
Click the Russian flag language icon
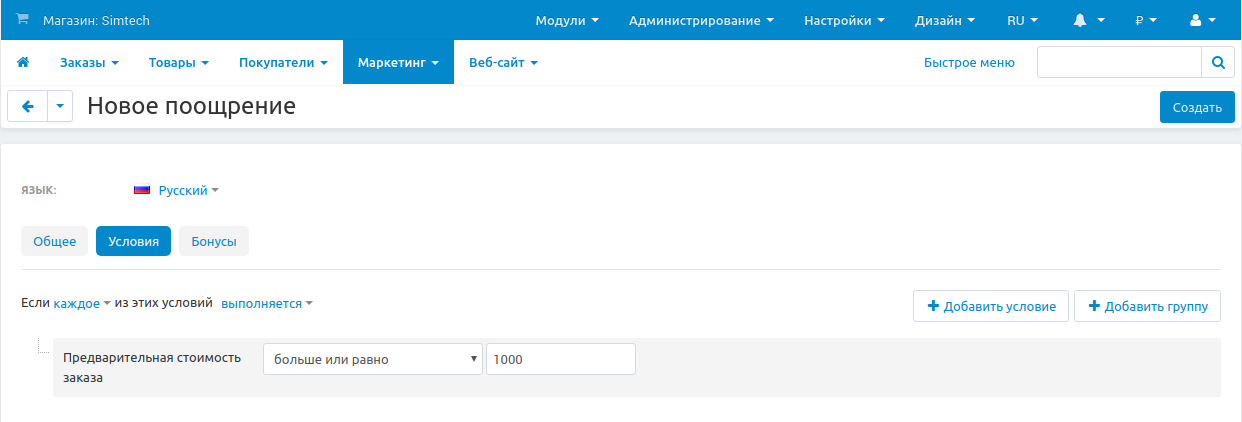coord(142,190)
